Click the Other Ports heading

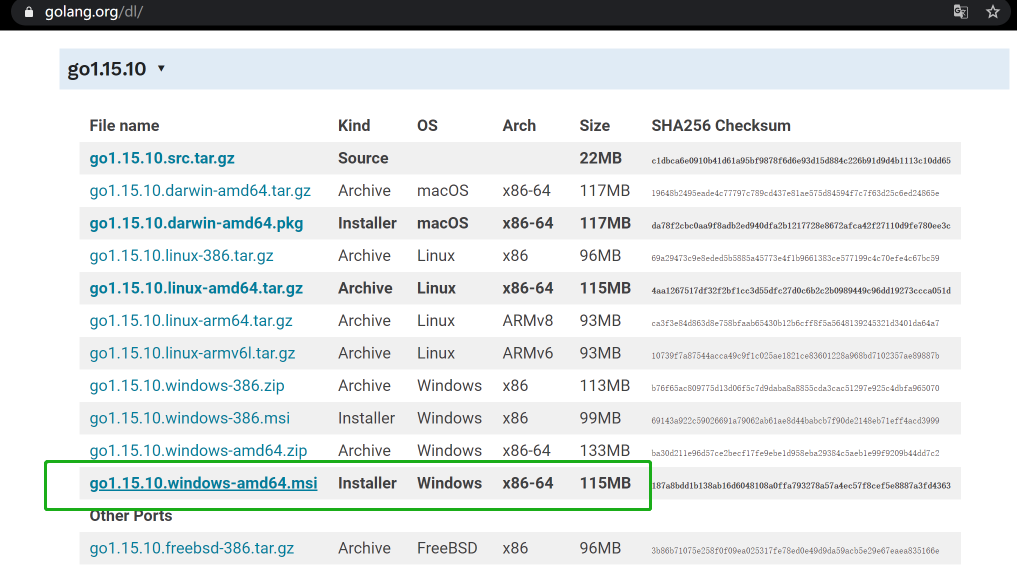point(130,516)
